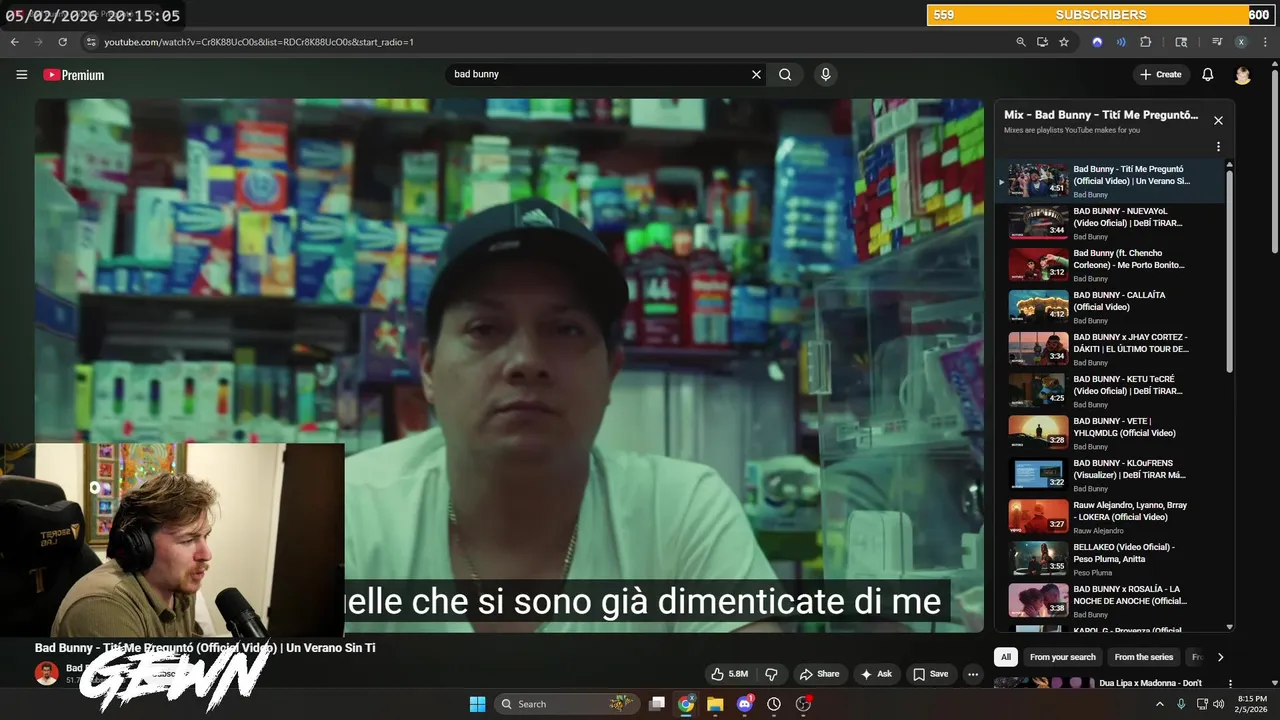Play 'BAD BUNNY - NUEVAYoL' from the mix
This screenshot has height=720, width=1280.
coord(1109,223)
